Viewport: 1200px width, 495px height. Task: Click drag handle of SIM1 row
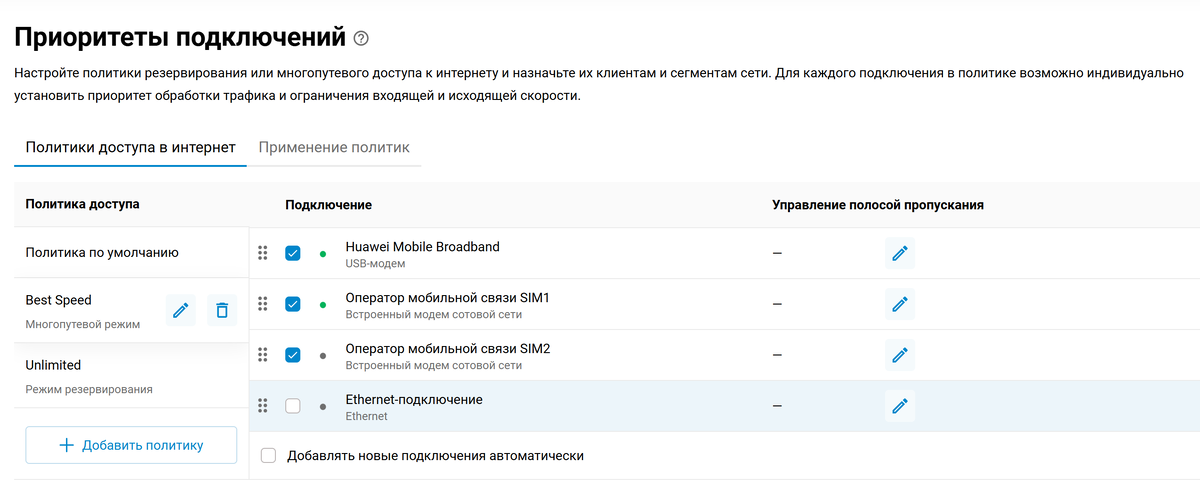coord(263,304)
